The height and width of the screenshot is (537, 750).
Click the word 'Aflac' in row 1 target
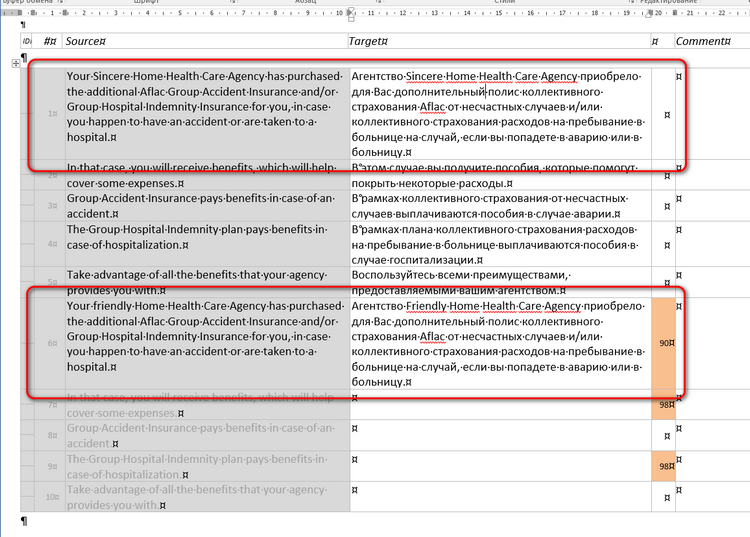(432, 107)
